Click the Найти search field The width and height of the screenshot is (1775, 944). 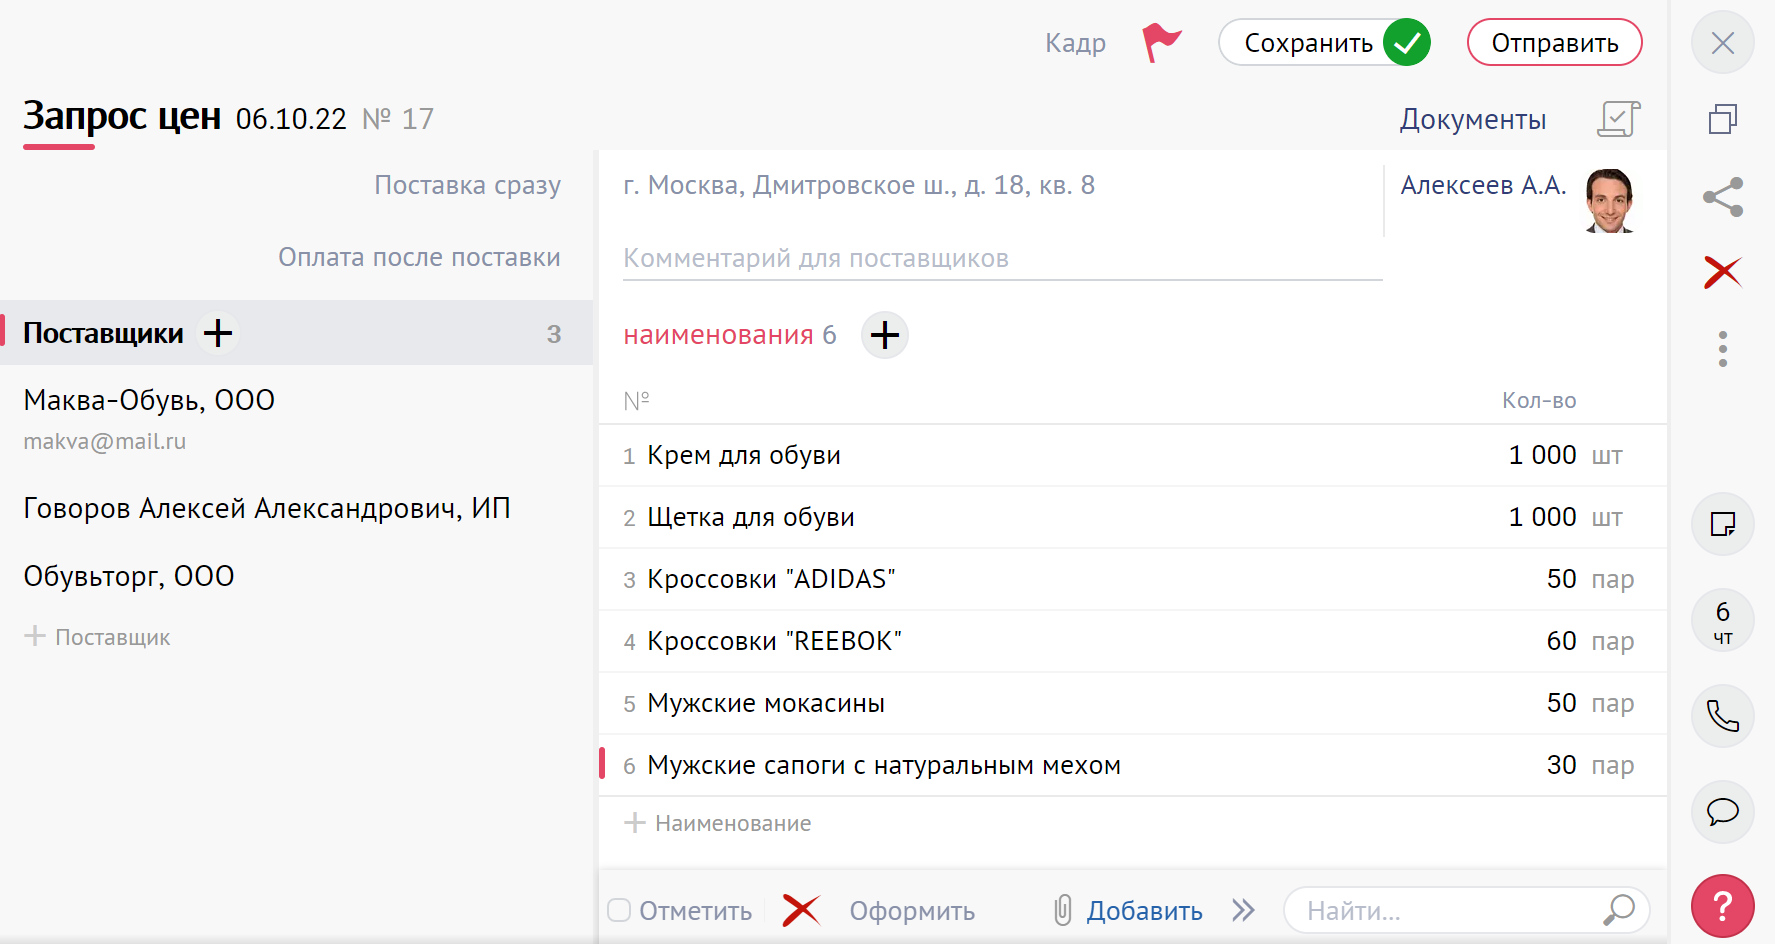[1450, 910]
